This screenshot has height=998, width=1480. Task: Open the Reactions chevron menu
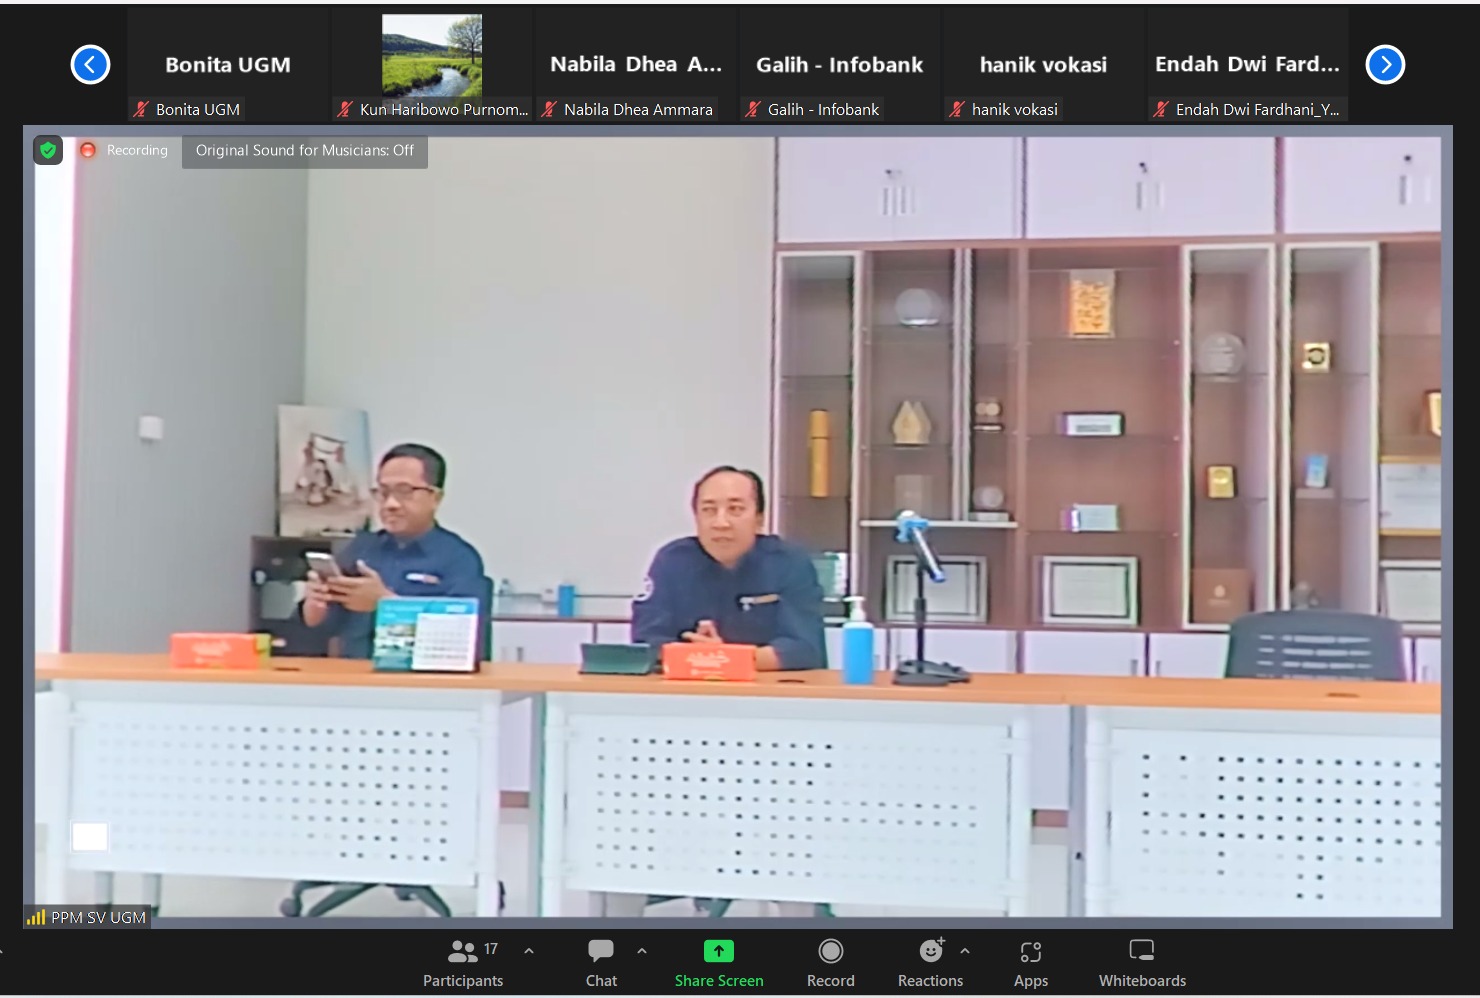click(x=965, y=949)
